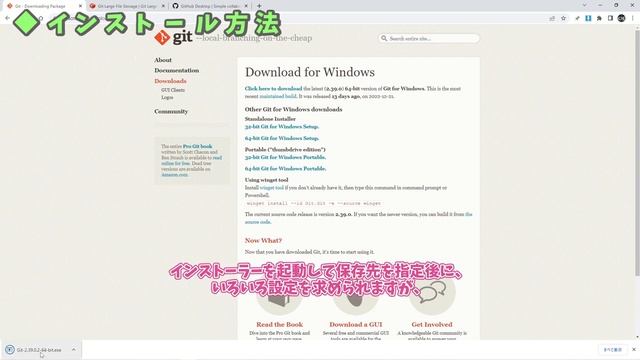Click the search magnifier icon on git site
This screenshot has width=640, height=360.
(x=384, y=38)
